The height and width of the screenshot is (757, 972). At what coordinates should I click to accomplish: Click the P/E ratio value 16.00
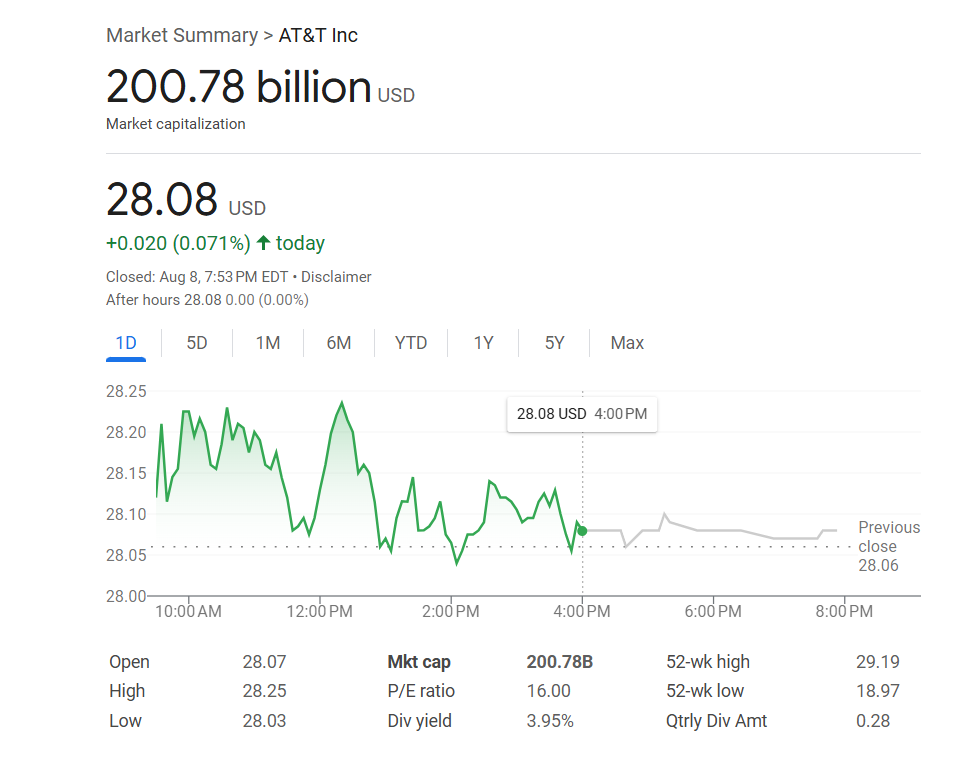(548, 691)
